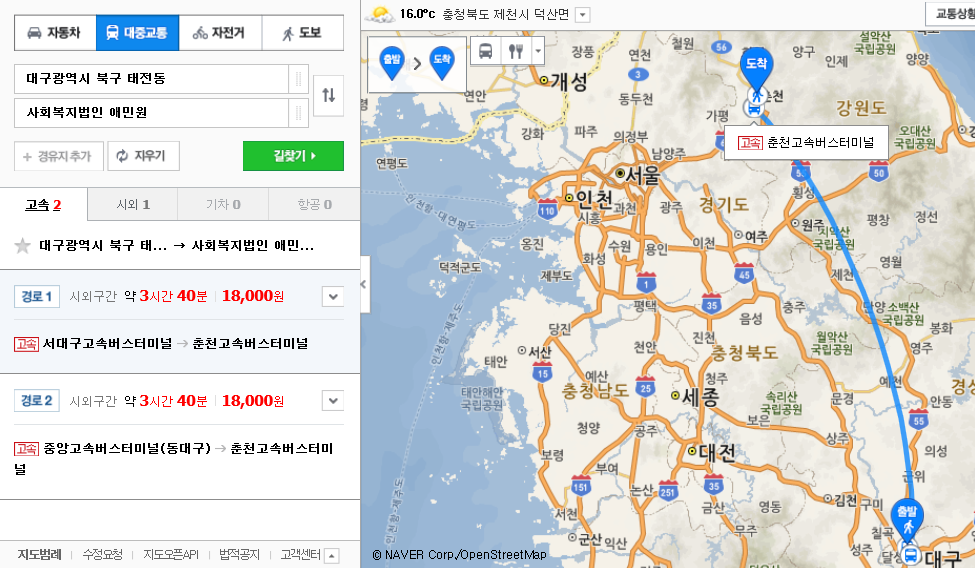Open weather location dropdown arrow
Image resolution: width=975 pixels, height=568 pixels.
pos(583,15)
